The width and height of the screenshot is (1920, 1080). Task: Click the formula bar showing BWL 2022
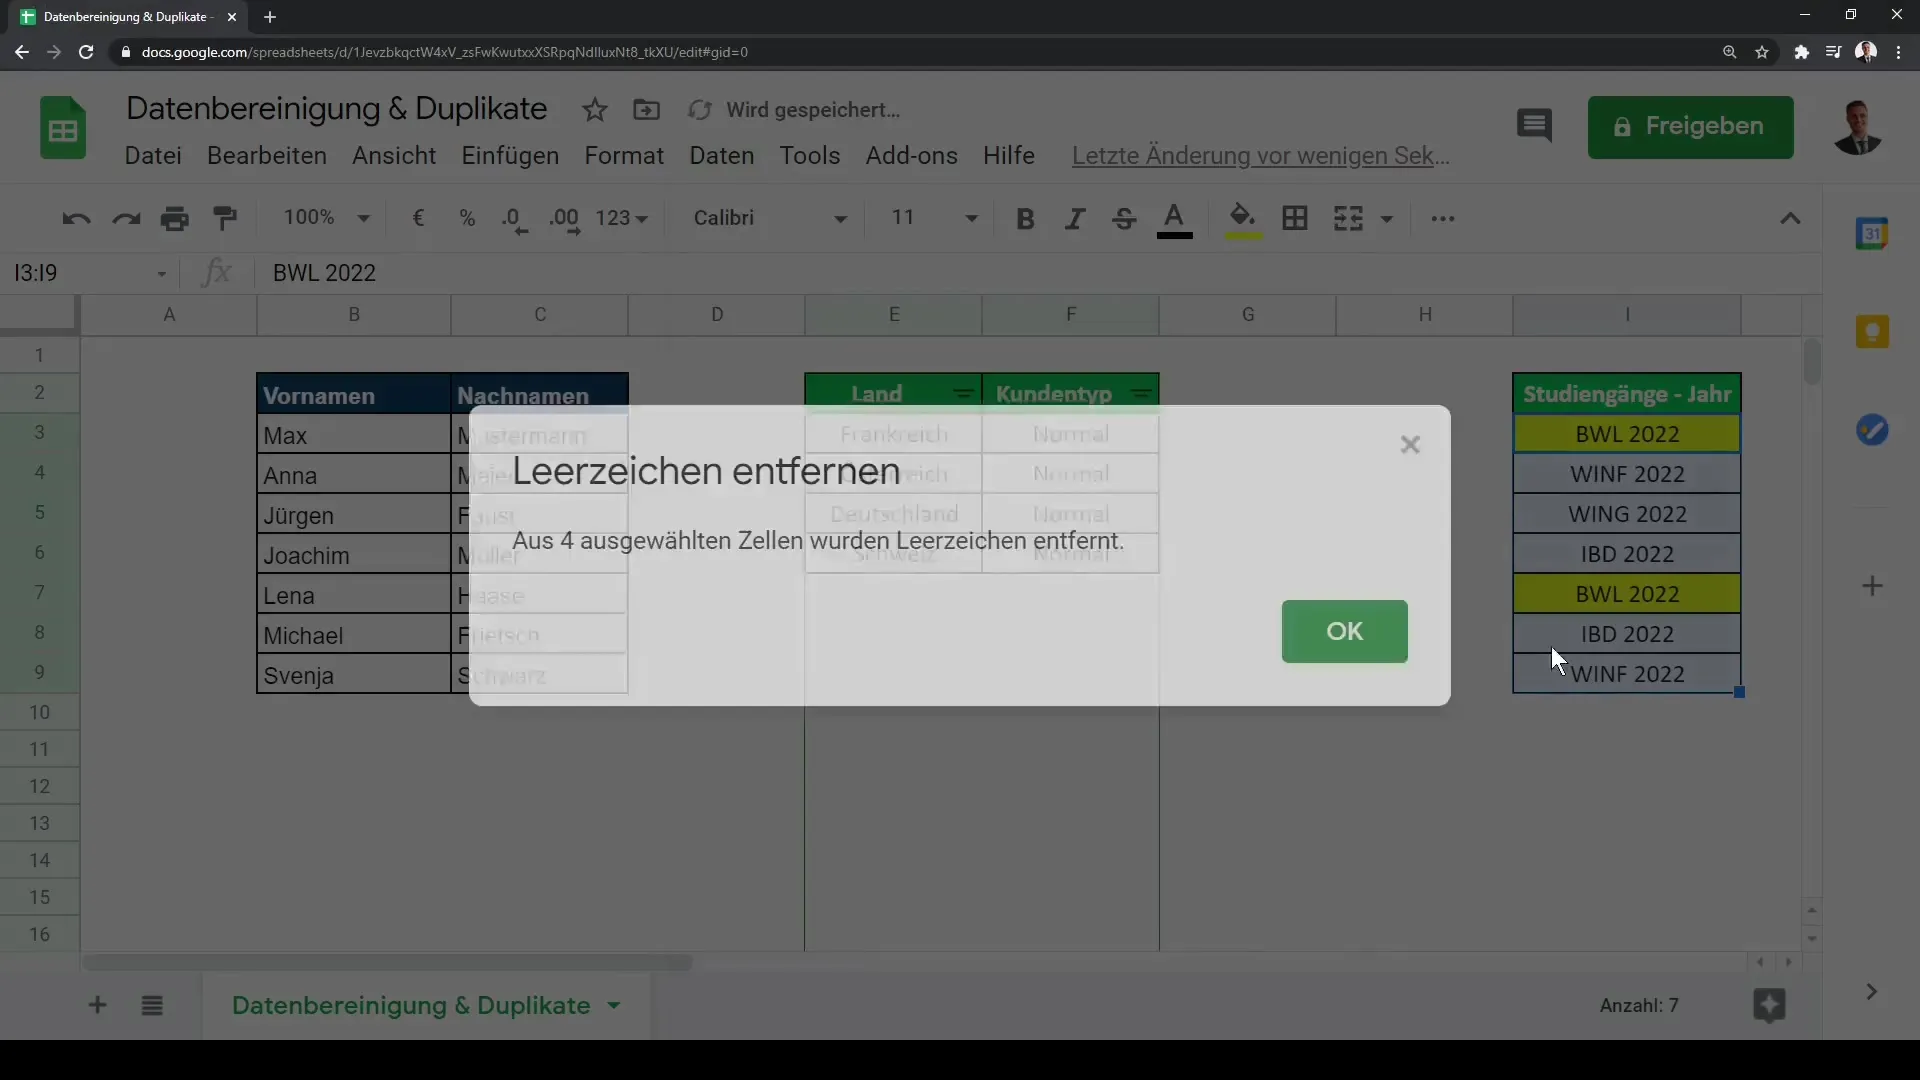(x=1040, y=273)
